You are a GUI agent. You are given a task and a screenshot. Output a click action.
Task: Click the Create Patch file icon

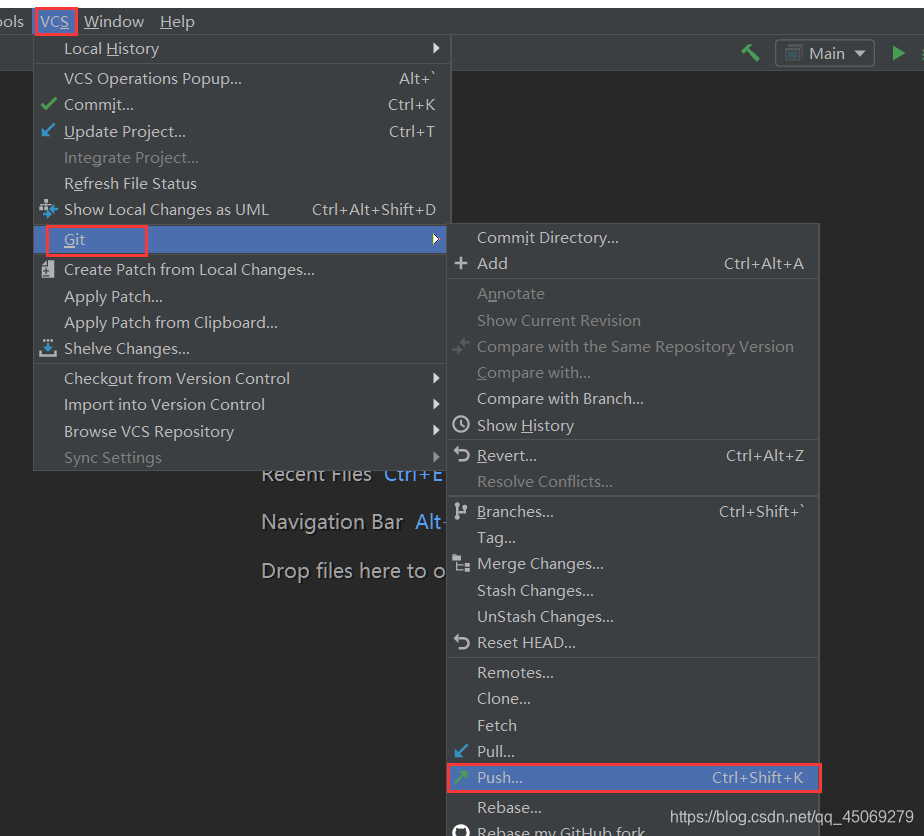pyautogui.click(x=48, y=269)
